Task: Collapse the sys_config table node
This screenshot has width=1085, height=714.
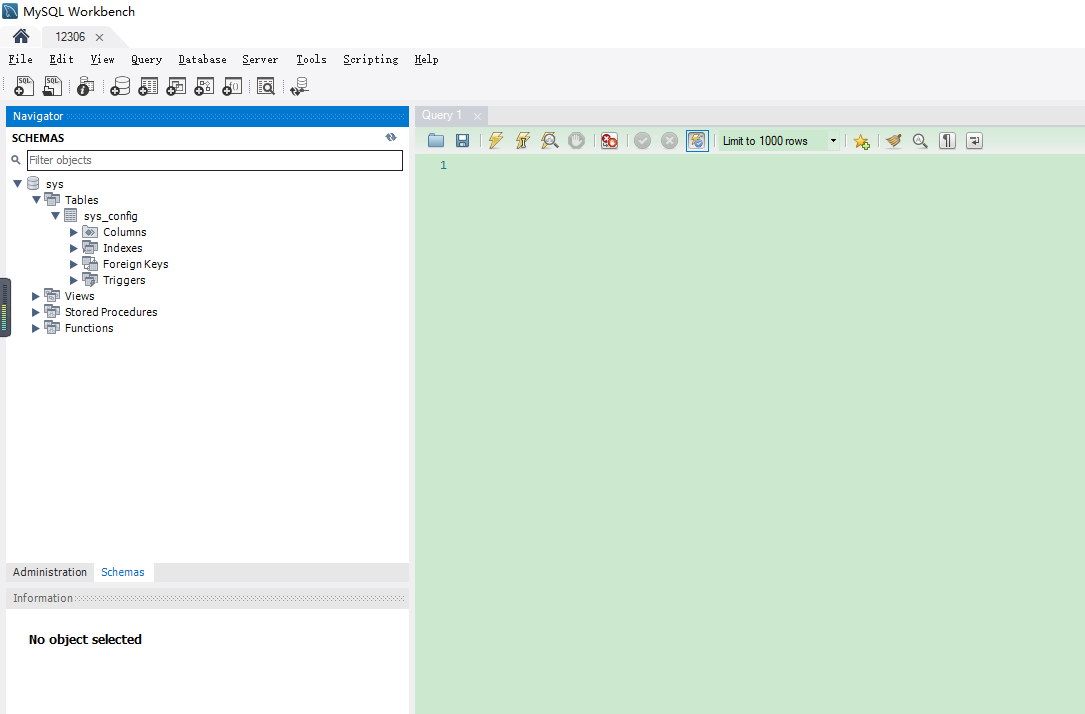Action: [x=55, y=216]
